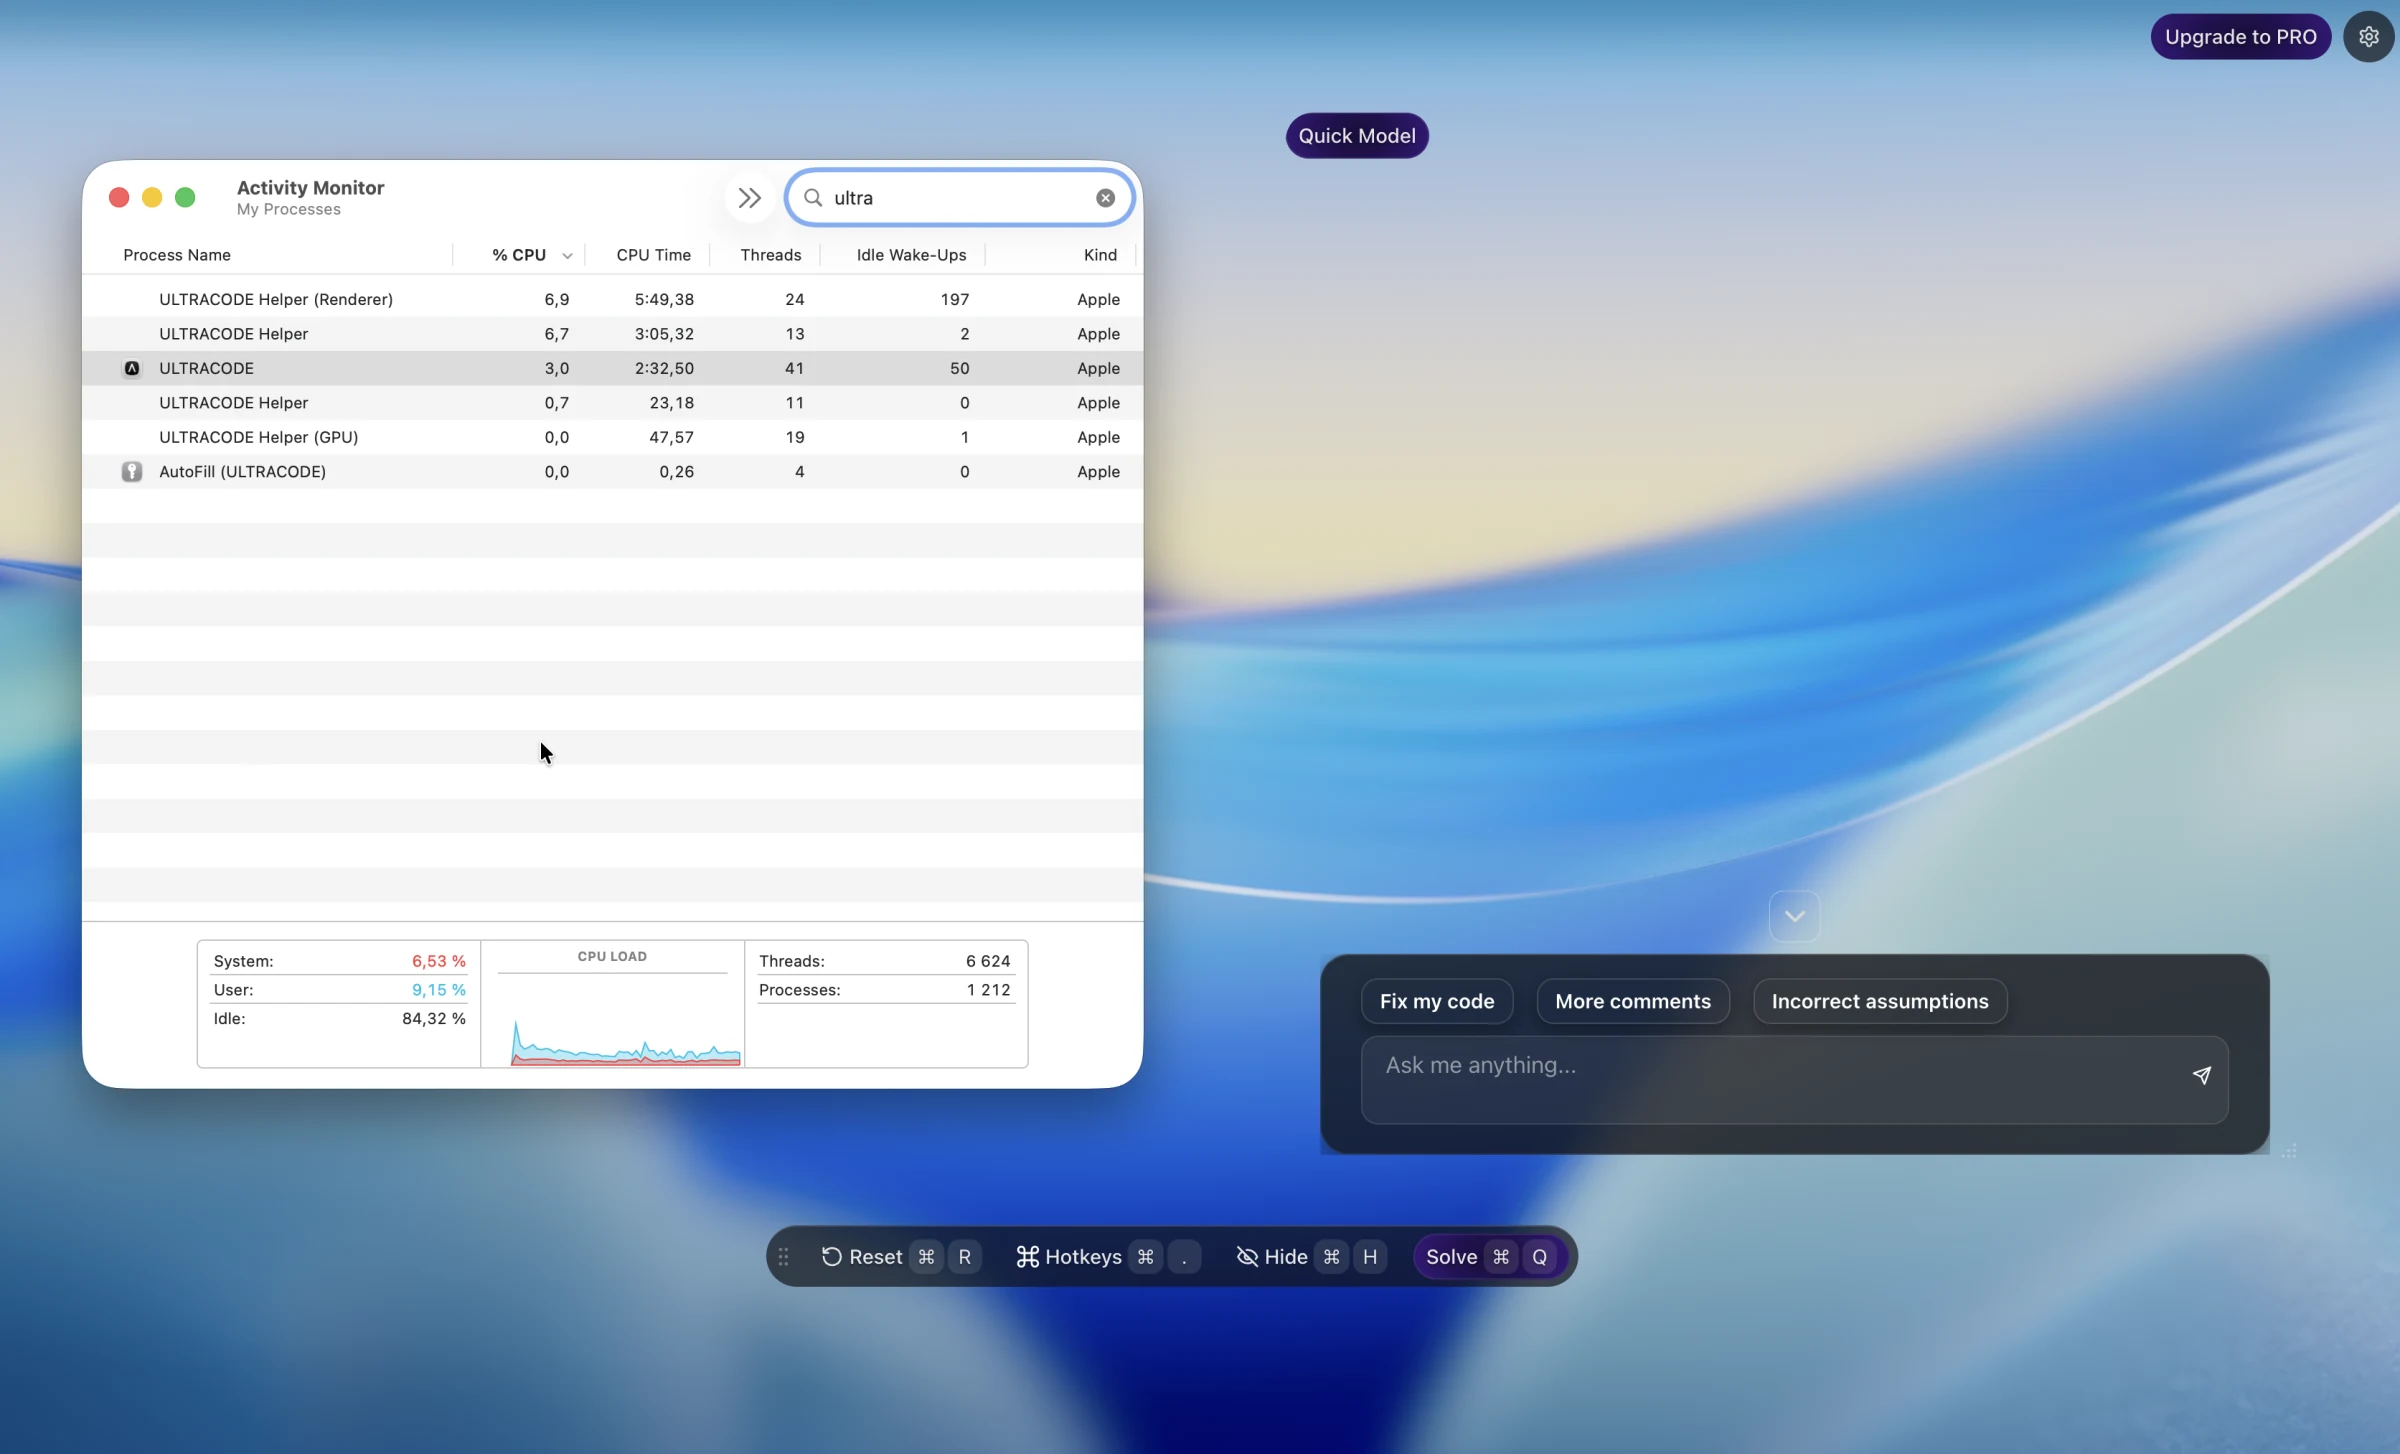Close the Activity Monitor window
Image resolution: width=2400 pixels, height=1454 pixels.
(119, 197)
